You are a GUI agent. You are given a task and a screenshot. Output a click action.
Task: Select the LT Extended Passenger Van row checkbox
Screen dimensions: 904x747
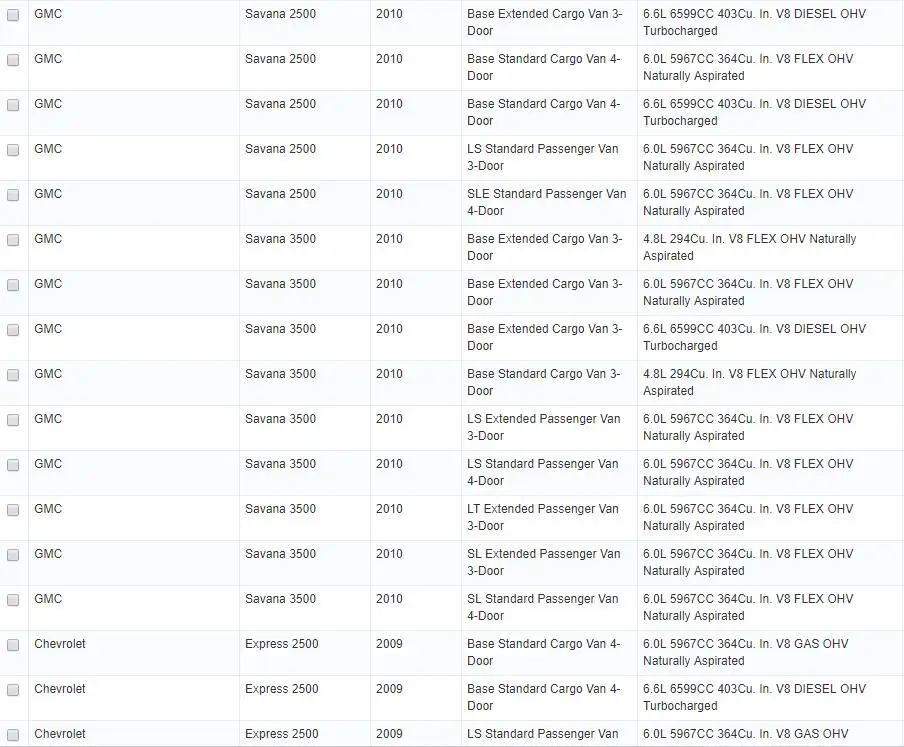pyautogui.click(x=13, y=510)
